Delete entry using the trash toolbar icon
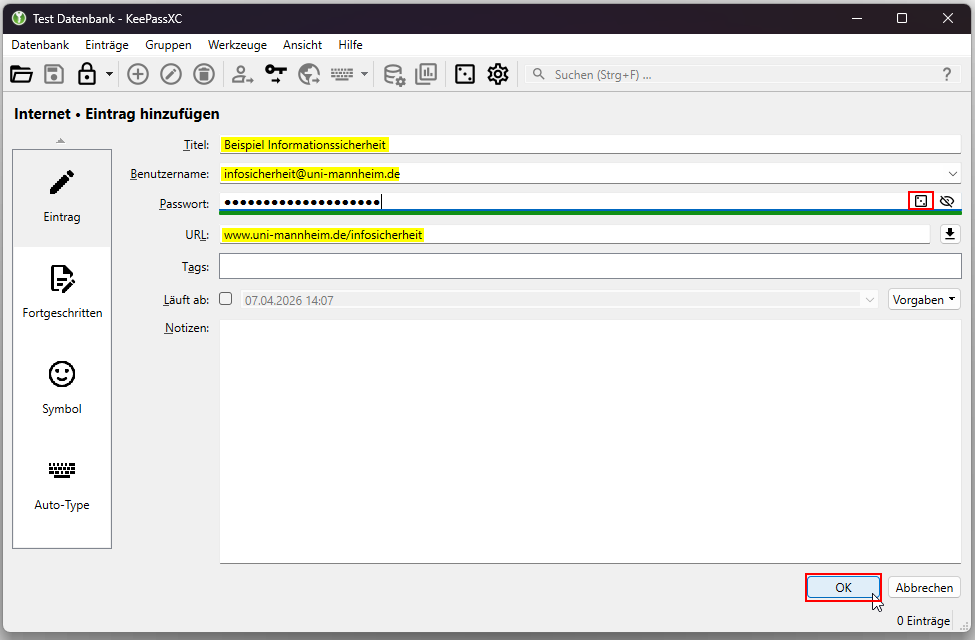The height and width of the screenshot is (640, 975). click(204, 75)
